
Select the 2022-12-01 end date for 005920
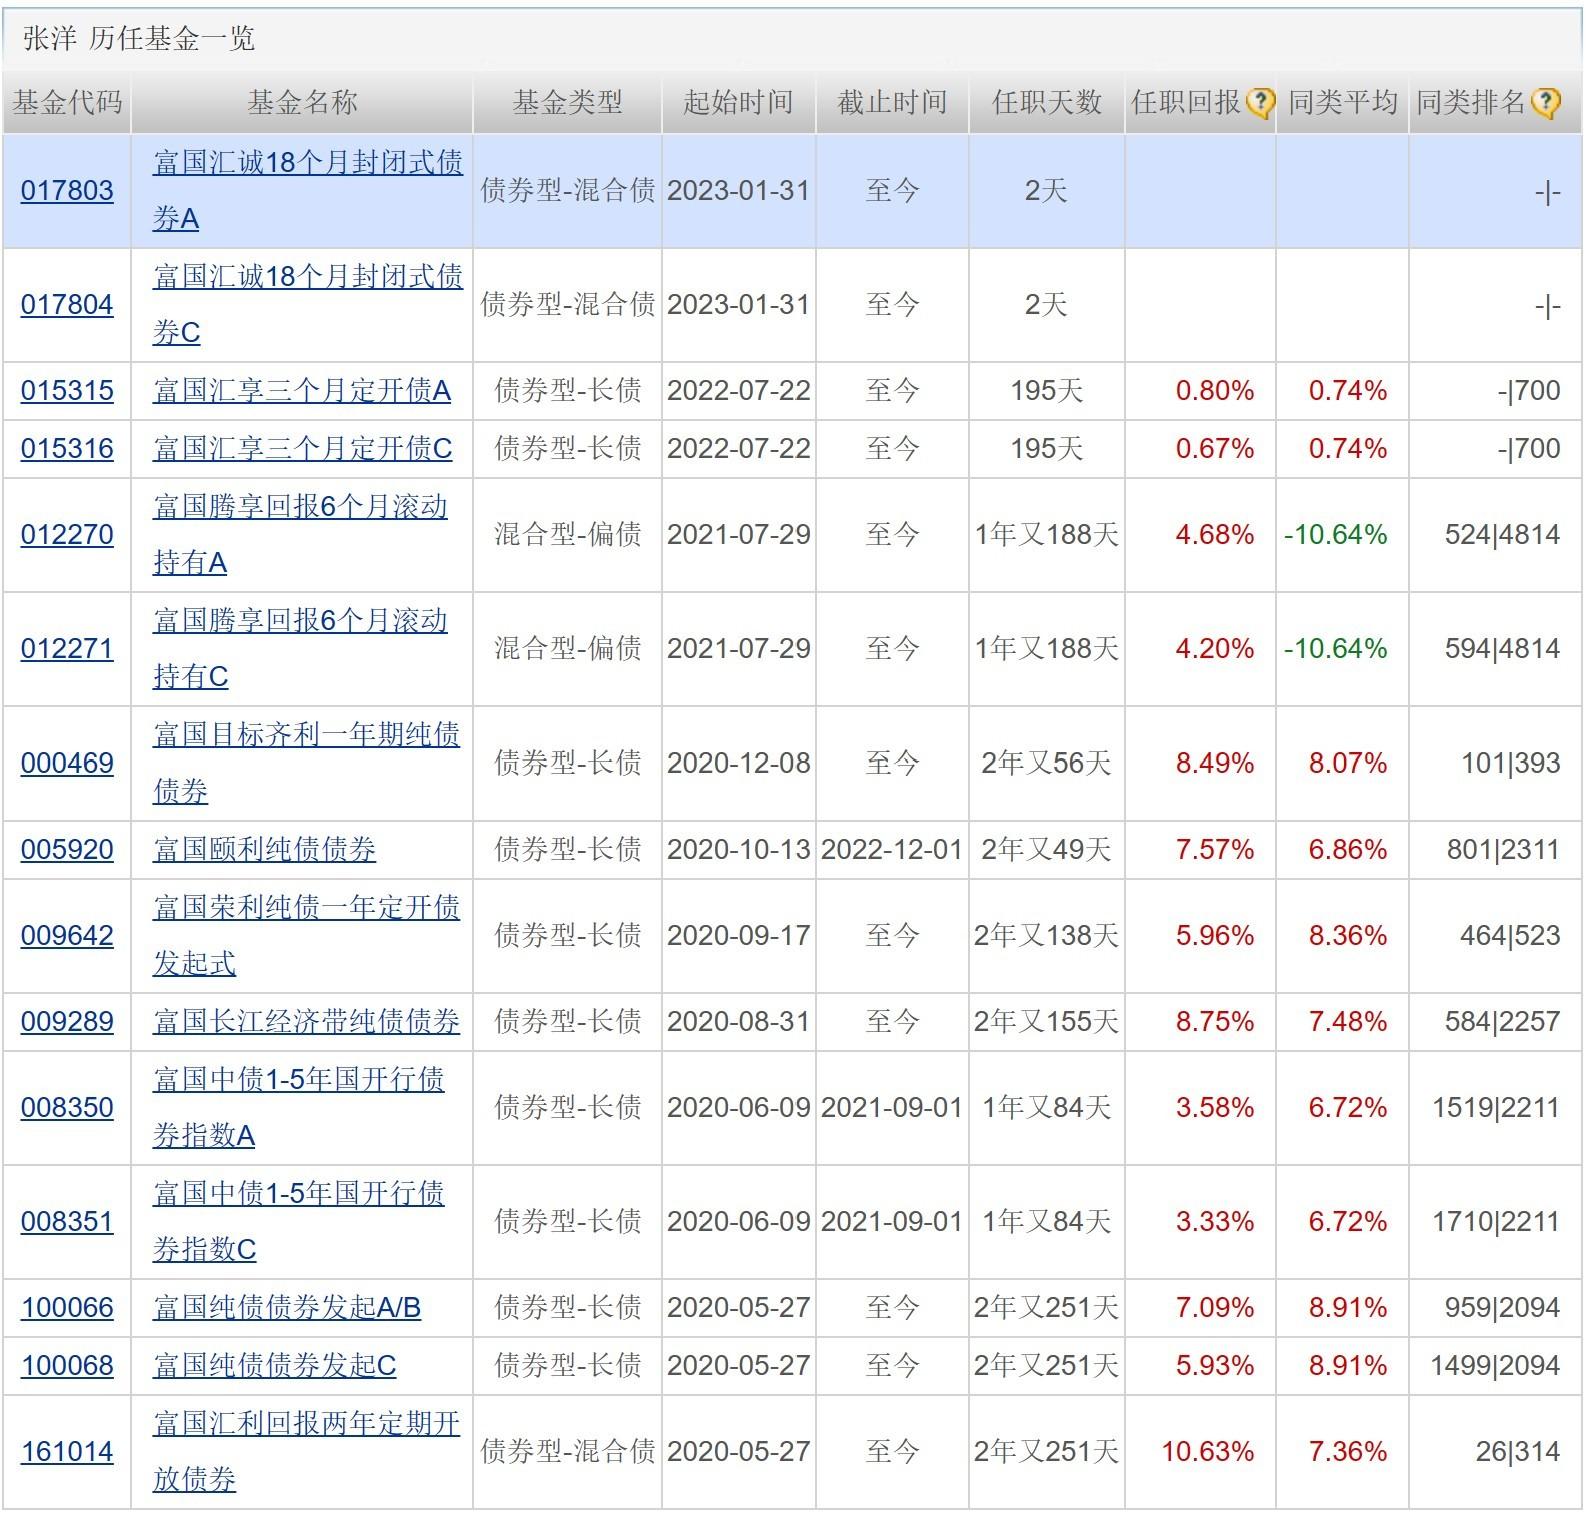[892, 850]
